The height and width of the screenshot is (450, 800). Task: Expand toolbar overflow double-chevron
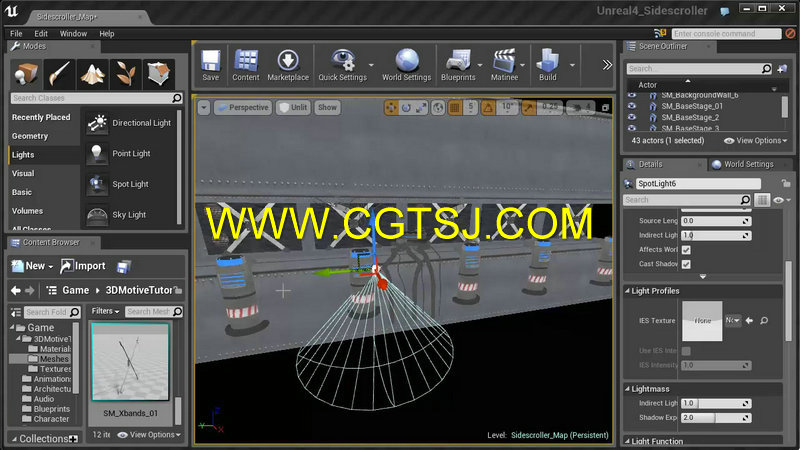pyautogui.click(x=607, y=65)
